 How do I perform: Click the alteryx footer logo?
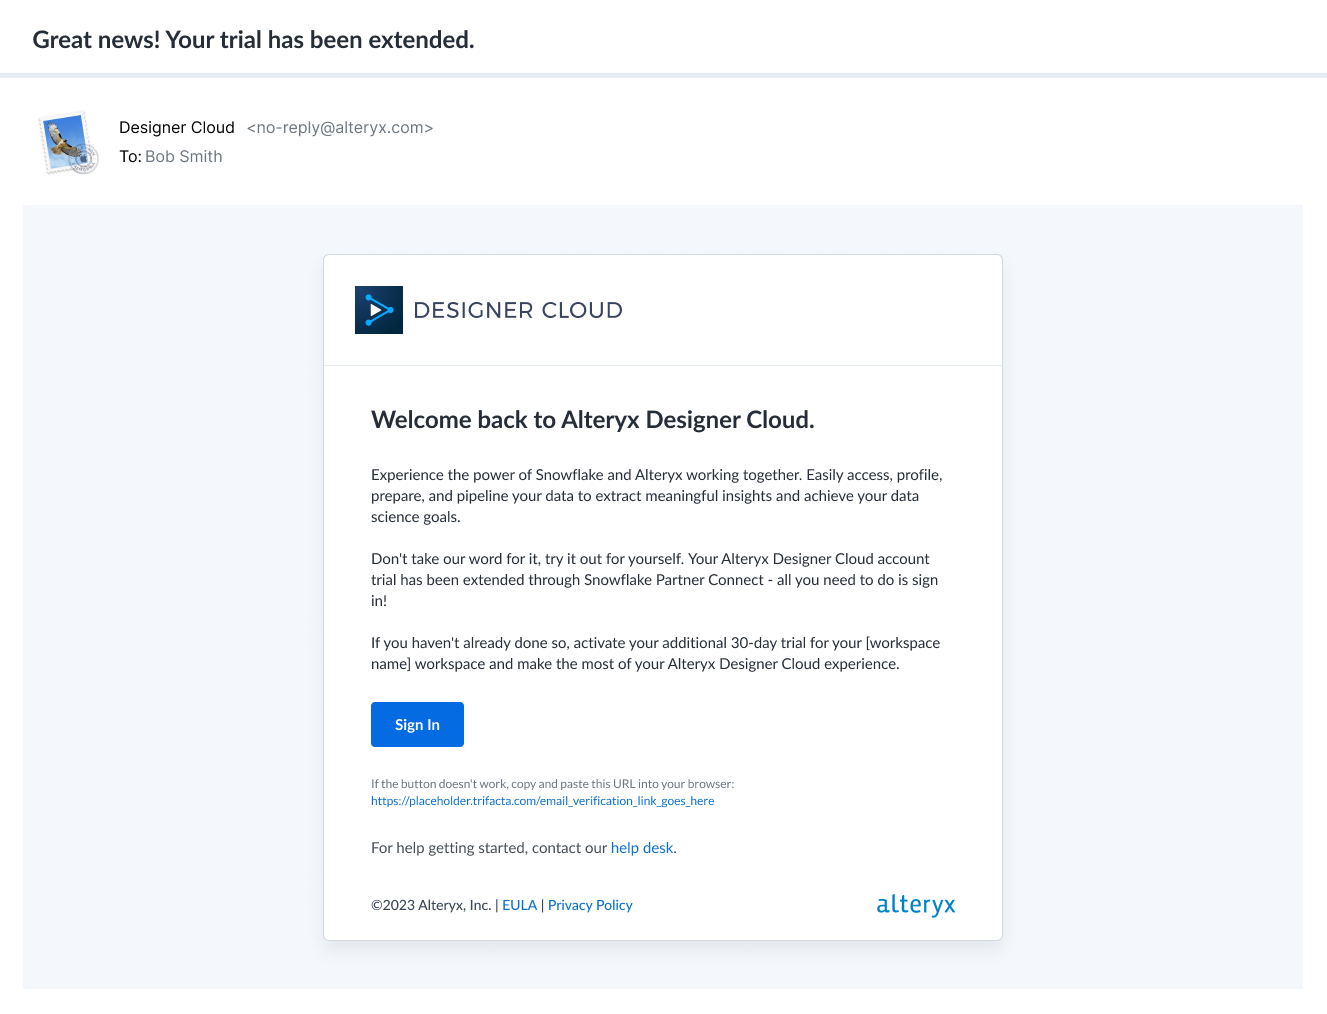click(x=916, y=905)
